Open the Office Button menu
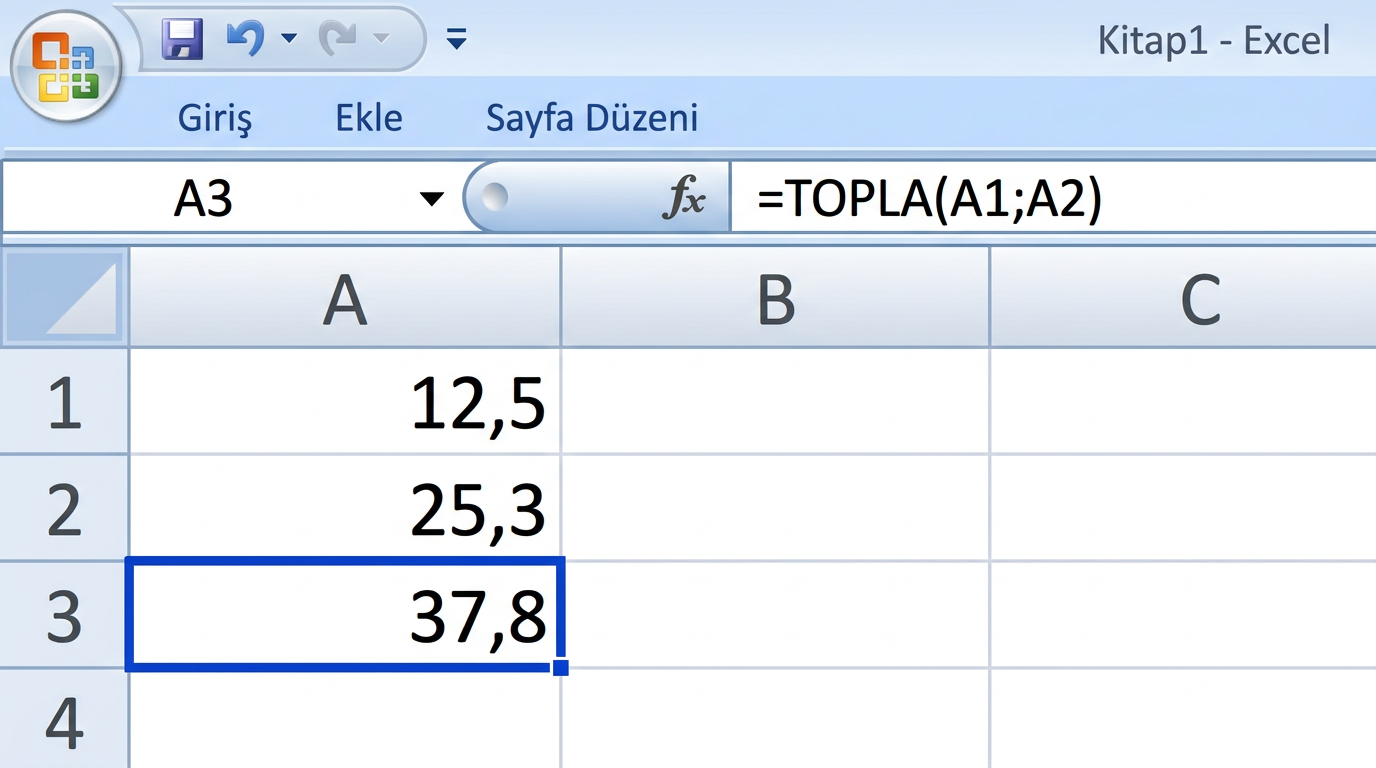Screen dimensions: 1376x768 coord(65,68)
